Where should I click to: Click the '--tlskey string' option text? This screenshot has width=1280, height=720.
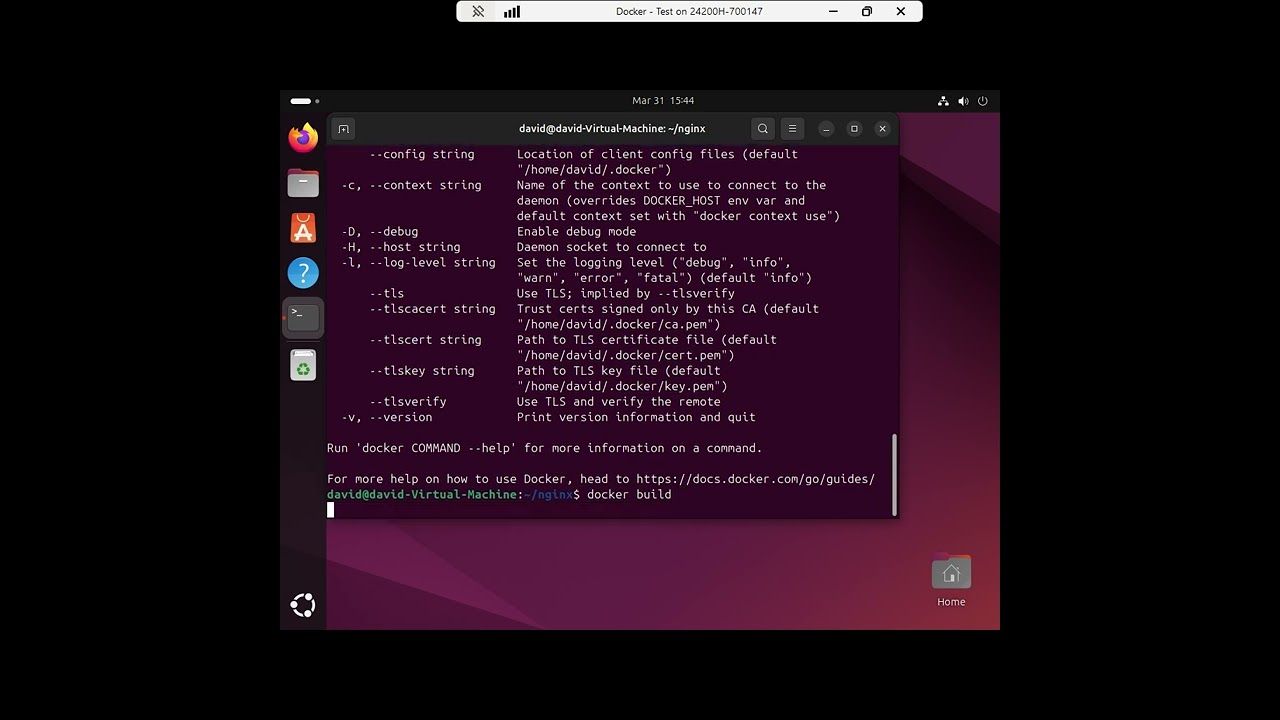click(422, 371)
